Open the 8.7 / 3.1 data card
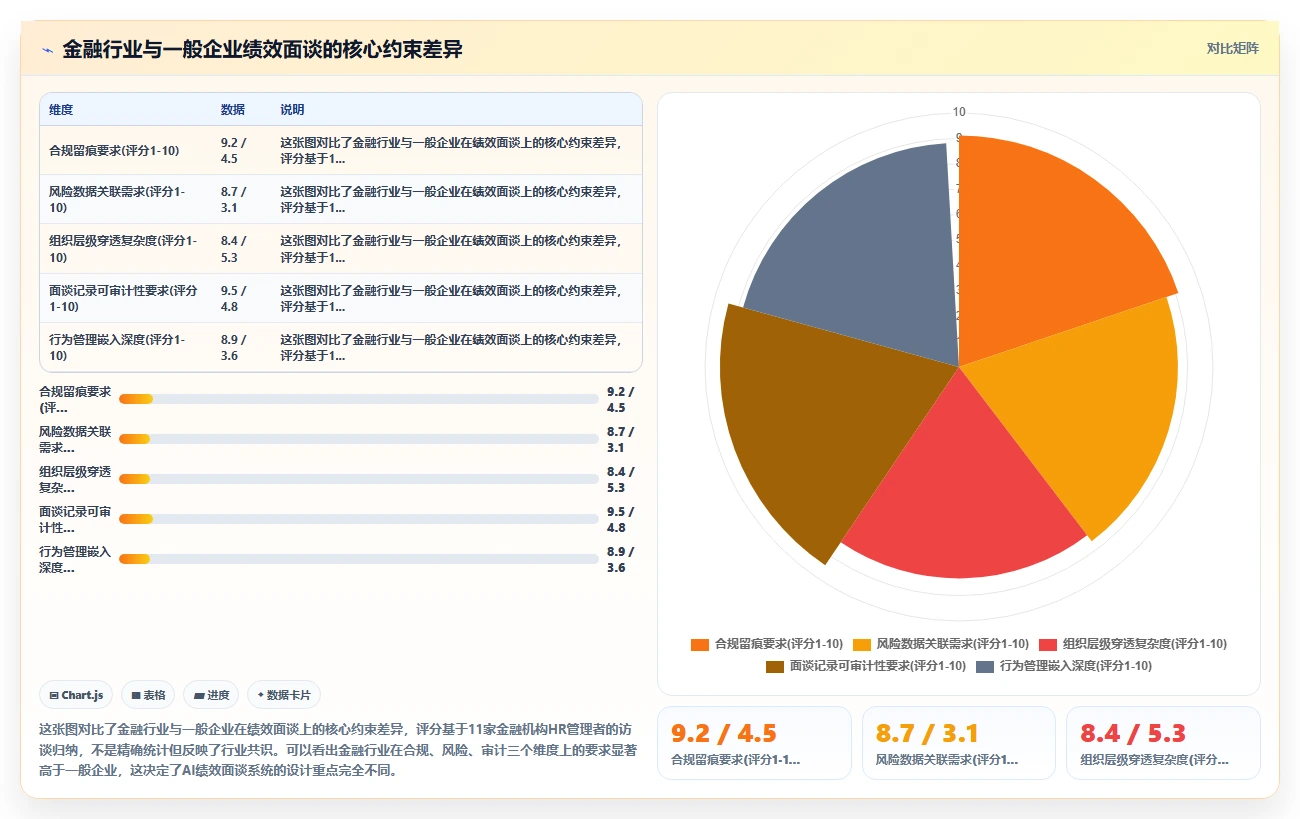This screenshot has height=819, width=1300. point(958,743)
